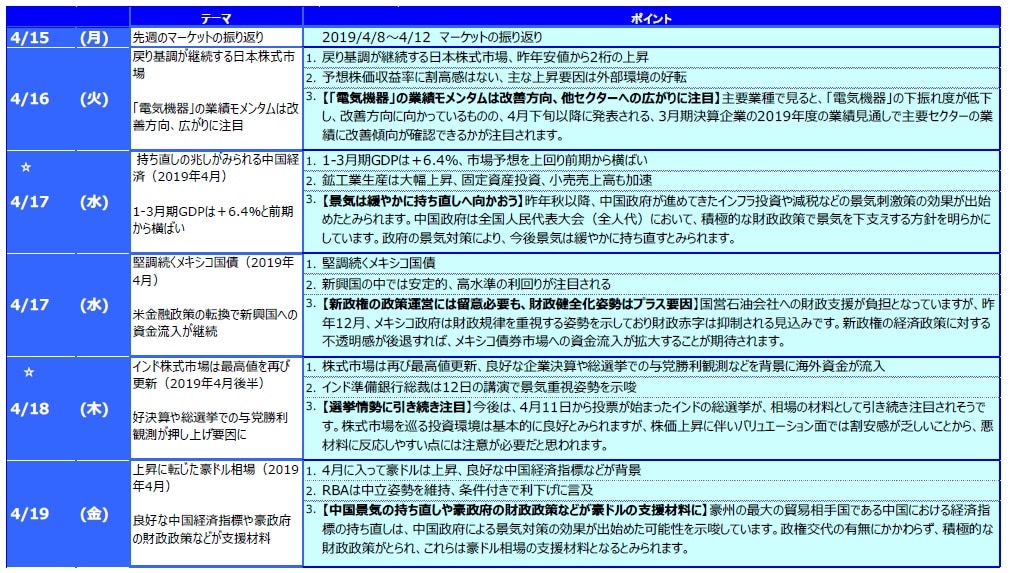Click the (金) weekday label

tap(94, 515)
